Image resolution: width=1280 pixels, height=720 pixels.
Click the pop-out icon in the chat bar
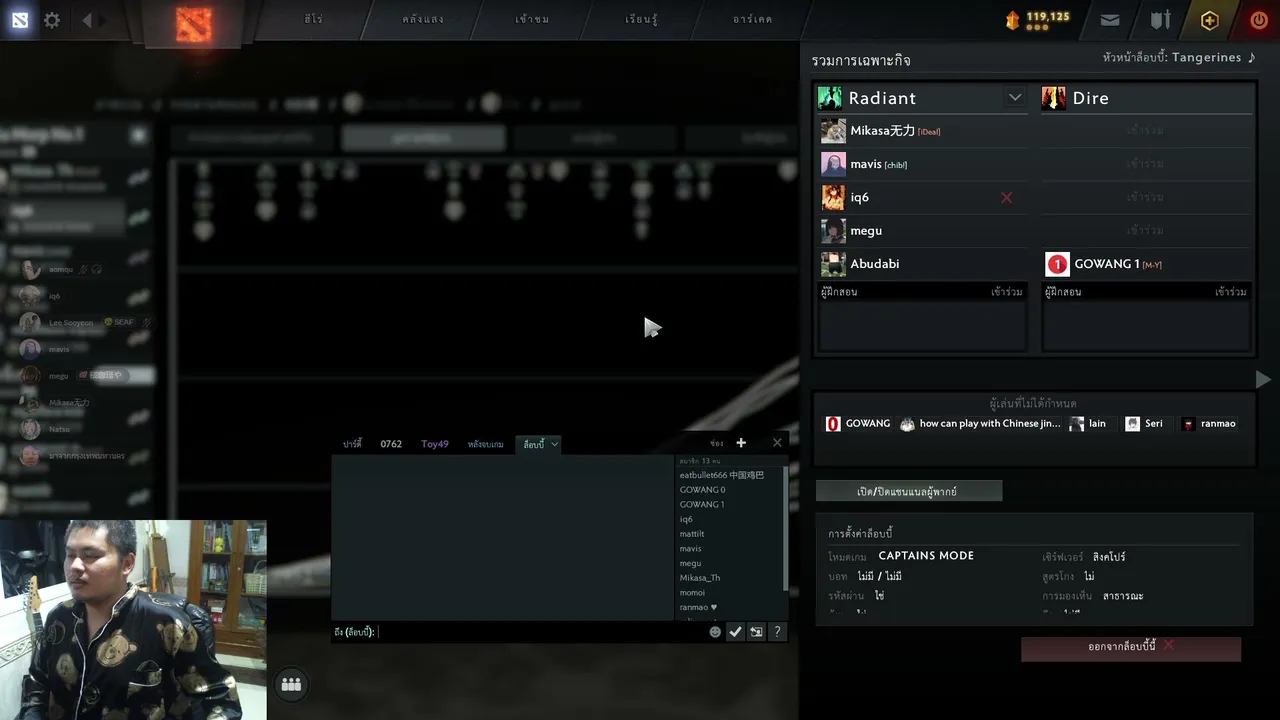point(756,632)
